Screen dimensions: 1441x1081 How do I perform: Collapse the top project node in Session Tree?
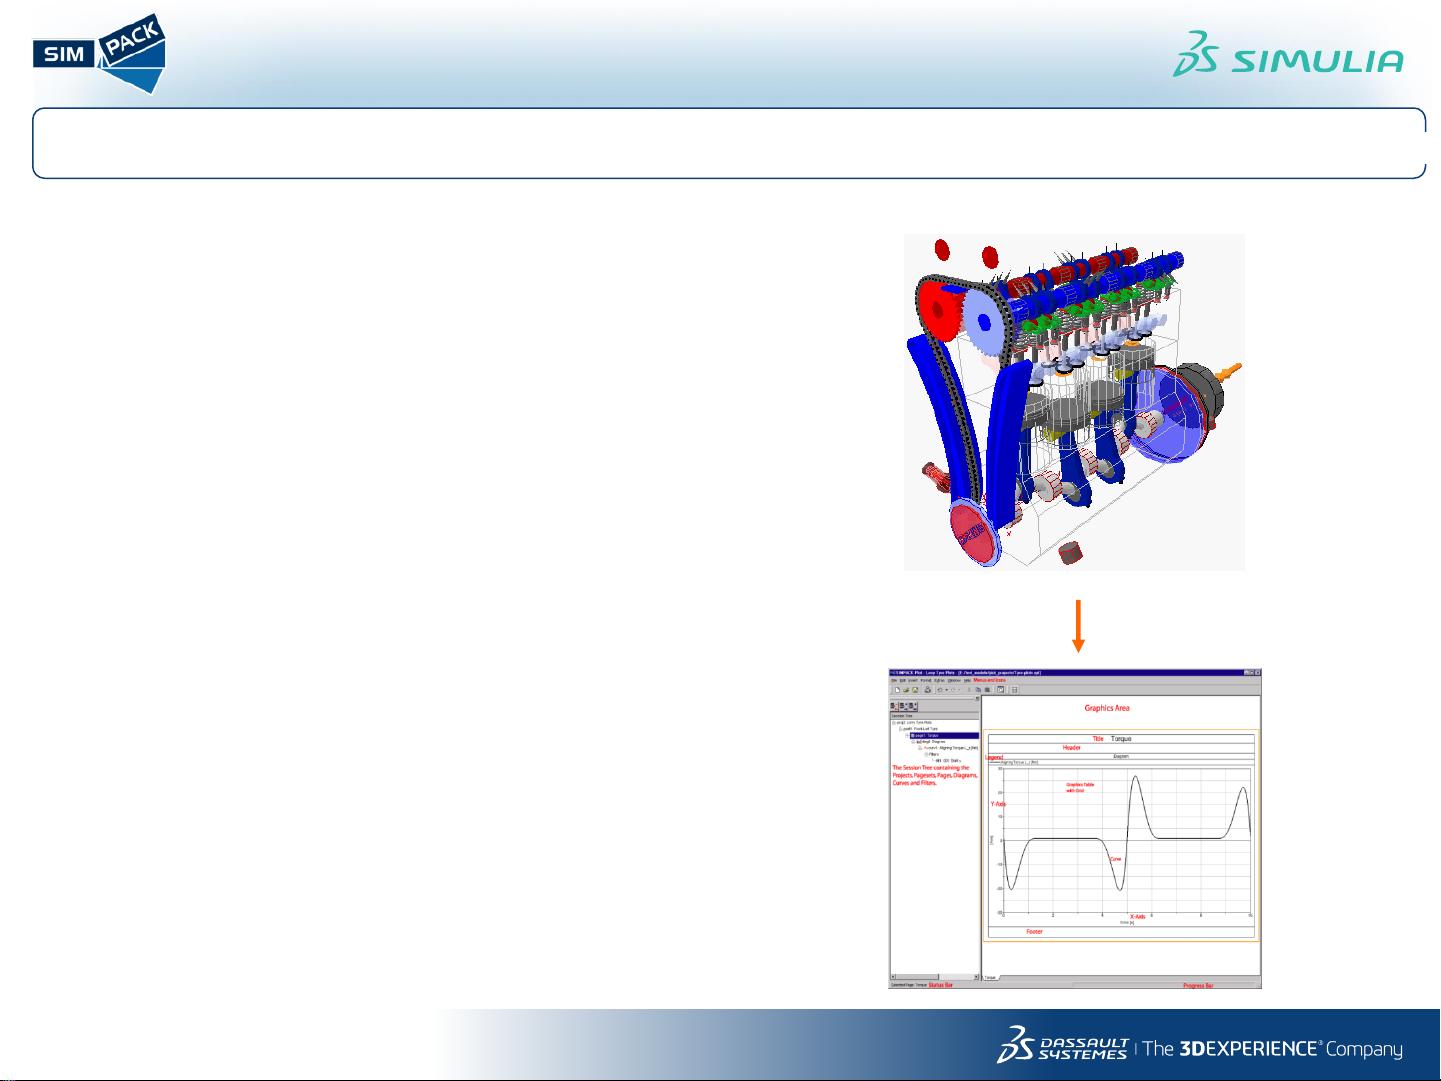tap(894, 723)
